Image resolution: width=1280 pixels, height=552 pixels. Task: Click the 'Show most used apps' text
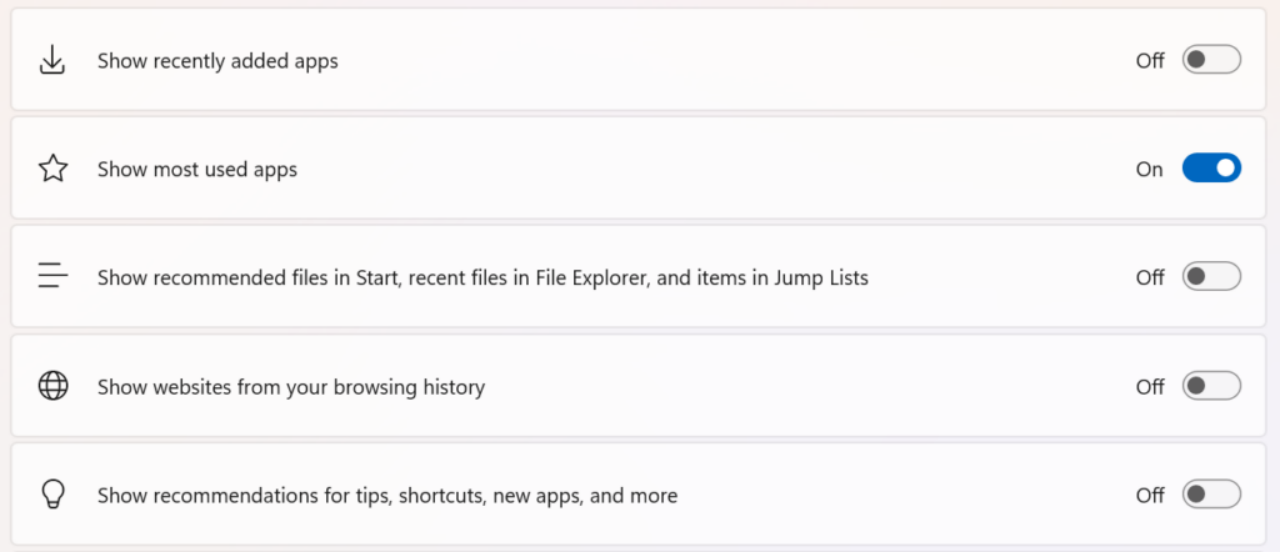[x=197, y=170]
